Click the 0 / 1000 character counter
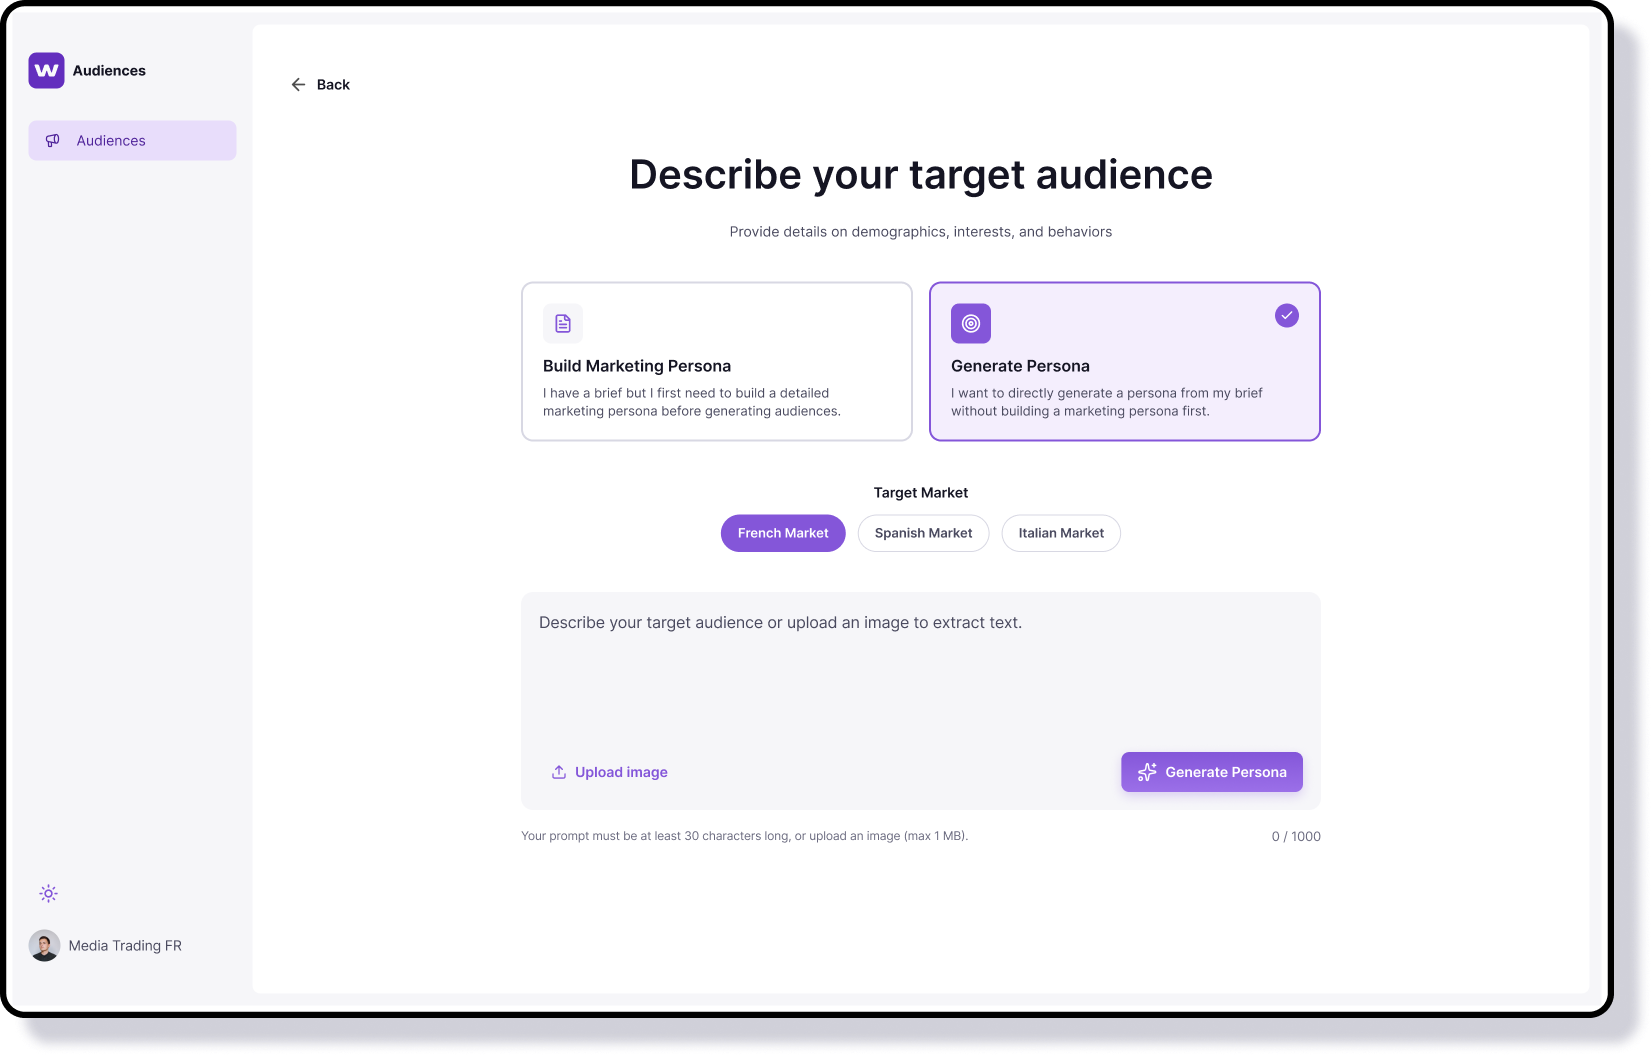 (1295, 837)
